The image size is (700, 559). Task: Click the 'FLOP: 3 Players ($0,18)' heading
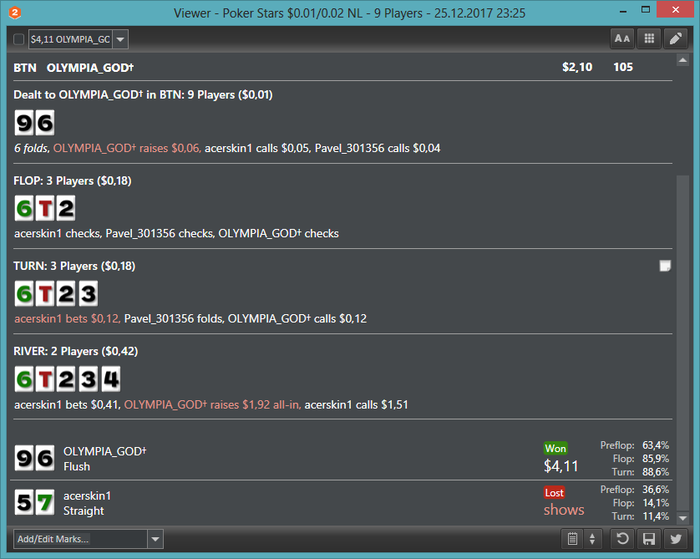(x=72, y=181)
